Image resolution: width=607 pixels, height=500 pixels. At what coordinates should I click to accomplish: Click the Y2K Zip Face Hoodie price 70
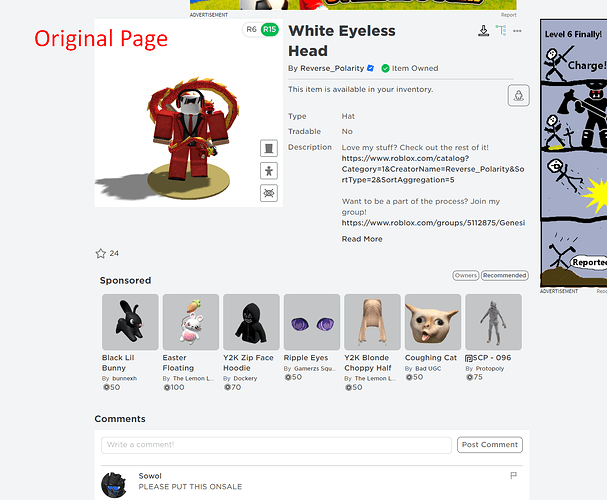click(233, 387)
